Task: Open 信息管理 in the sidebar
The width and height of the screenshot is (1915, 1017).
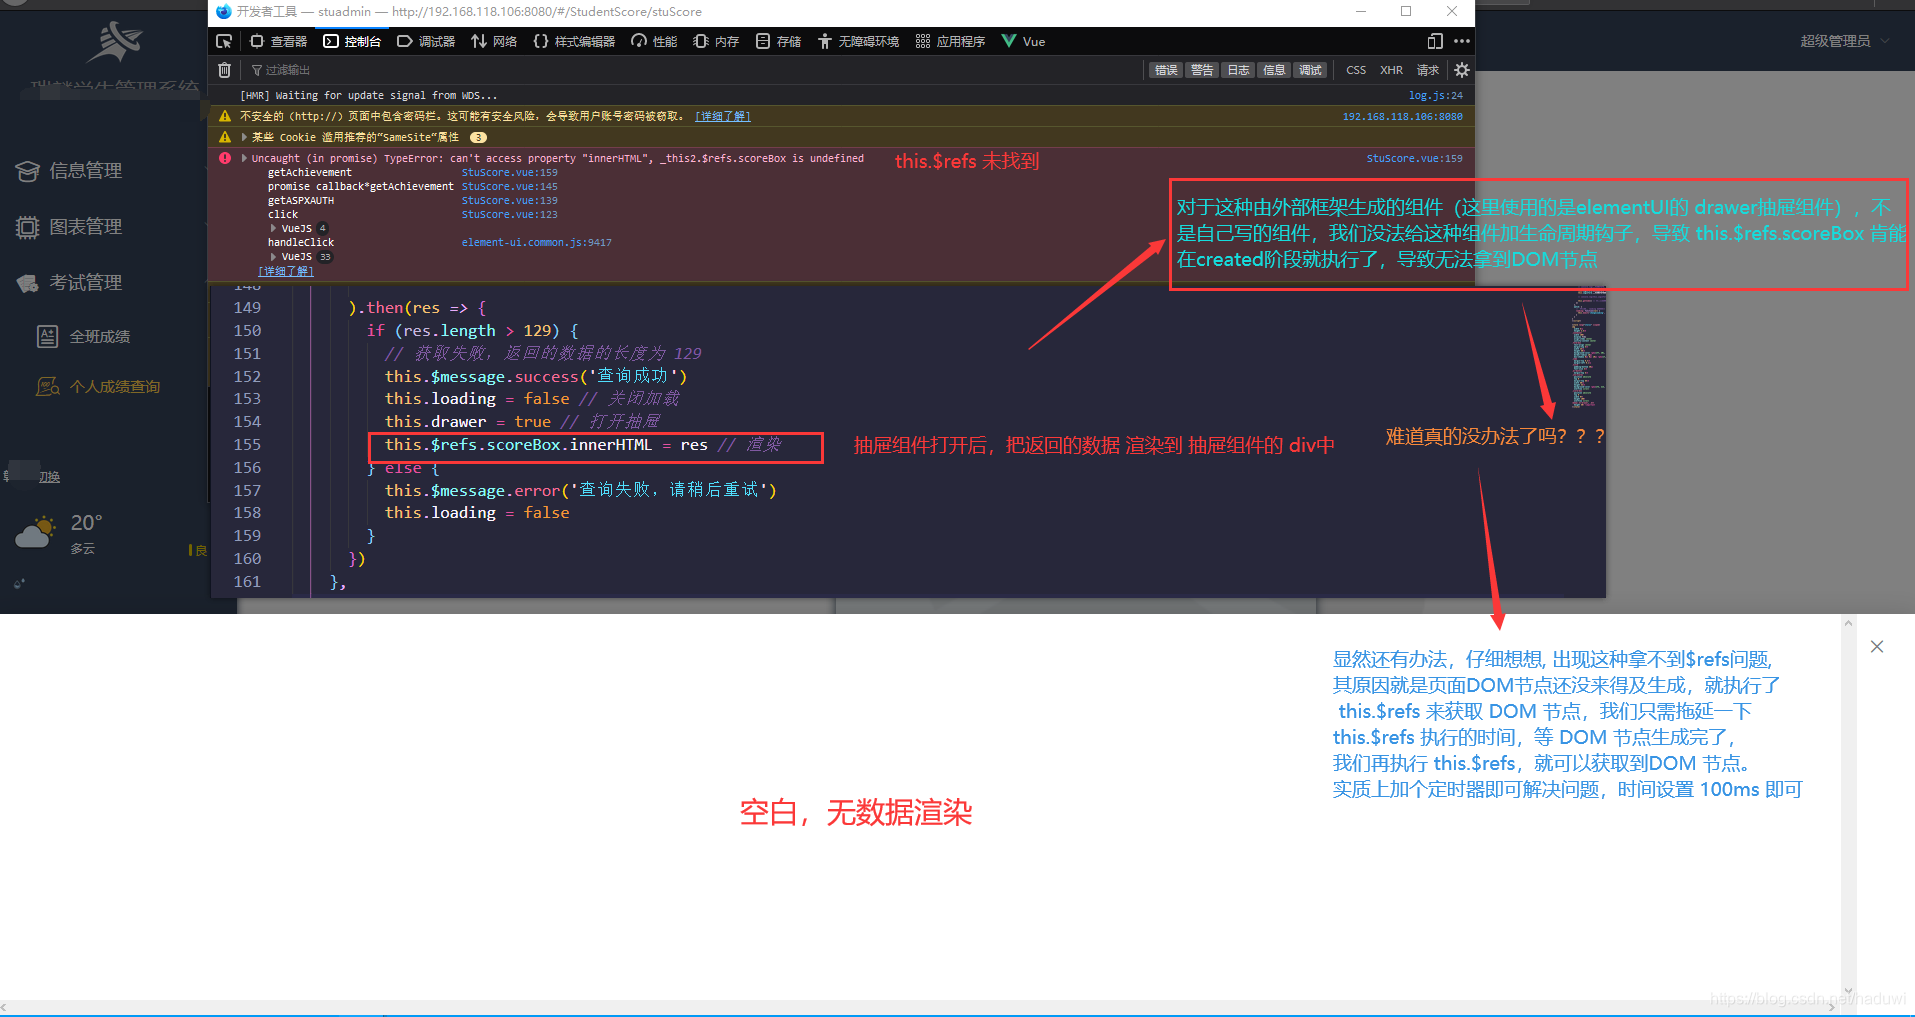Action: click(x=86, y=171)
